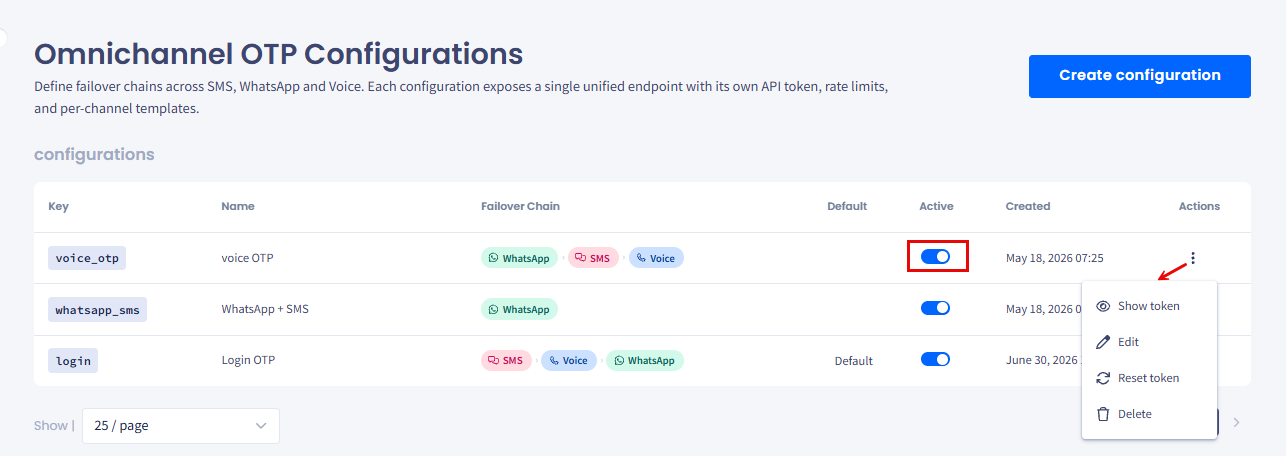The width and height of the screenshot is (1286, 456).
Task: Click the Active column header
Action: pos(936,206)
